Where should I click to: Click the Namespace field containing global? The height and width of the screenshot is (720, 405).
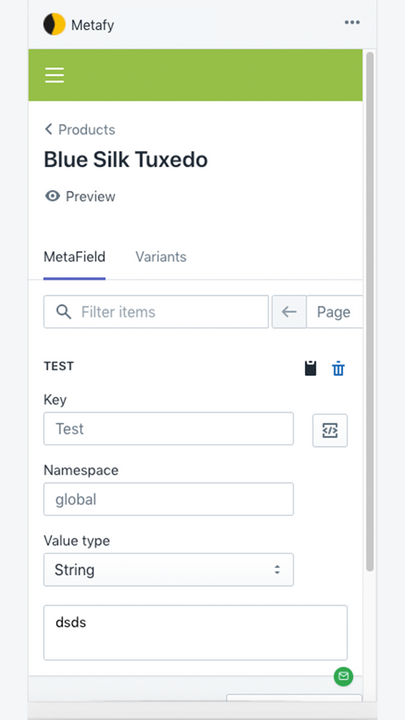point(169,499)
